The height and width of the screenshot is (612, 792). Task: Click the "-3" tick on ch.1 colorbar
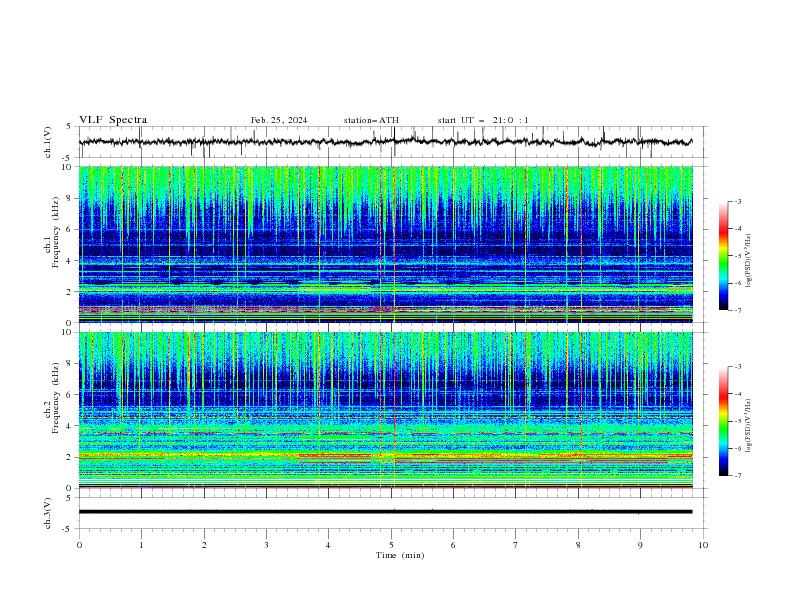[x=738, y=201]
